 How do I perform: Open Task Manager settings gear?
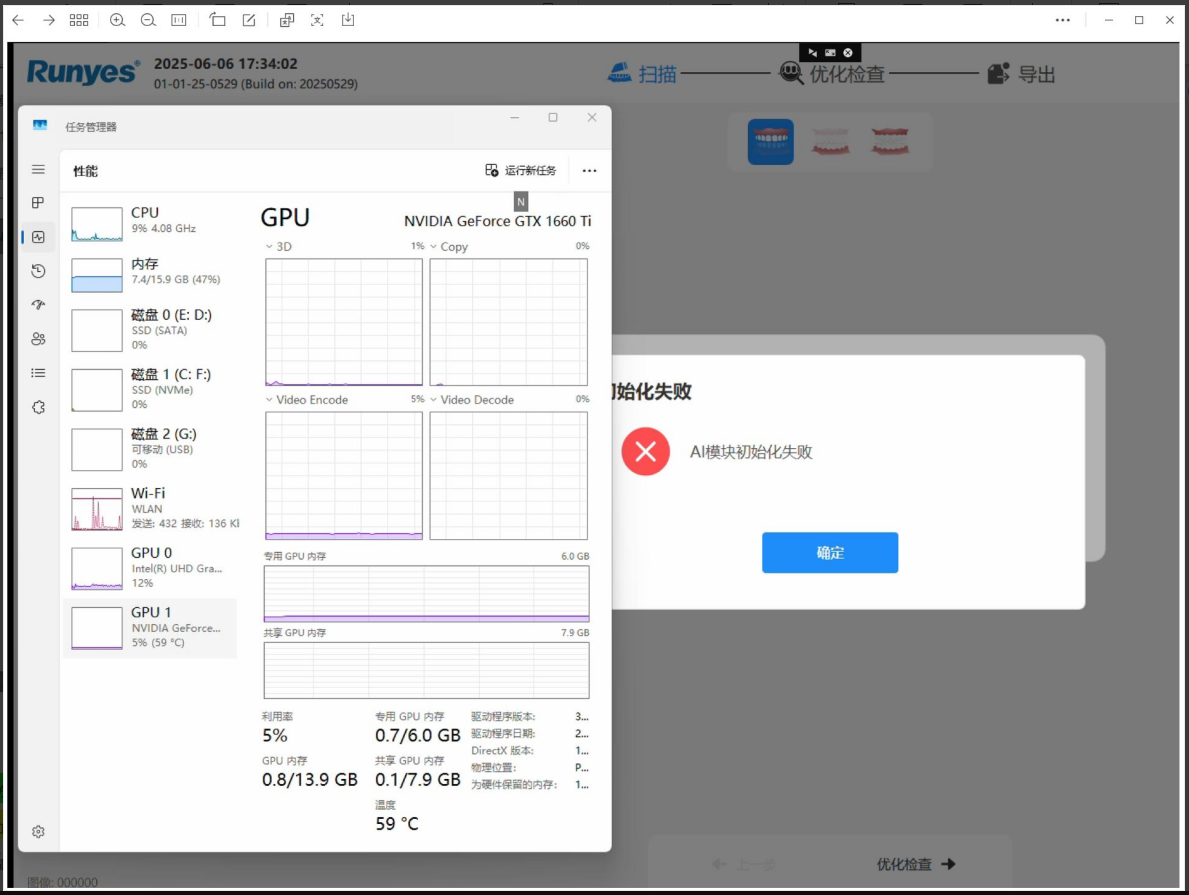38,831
